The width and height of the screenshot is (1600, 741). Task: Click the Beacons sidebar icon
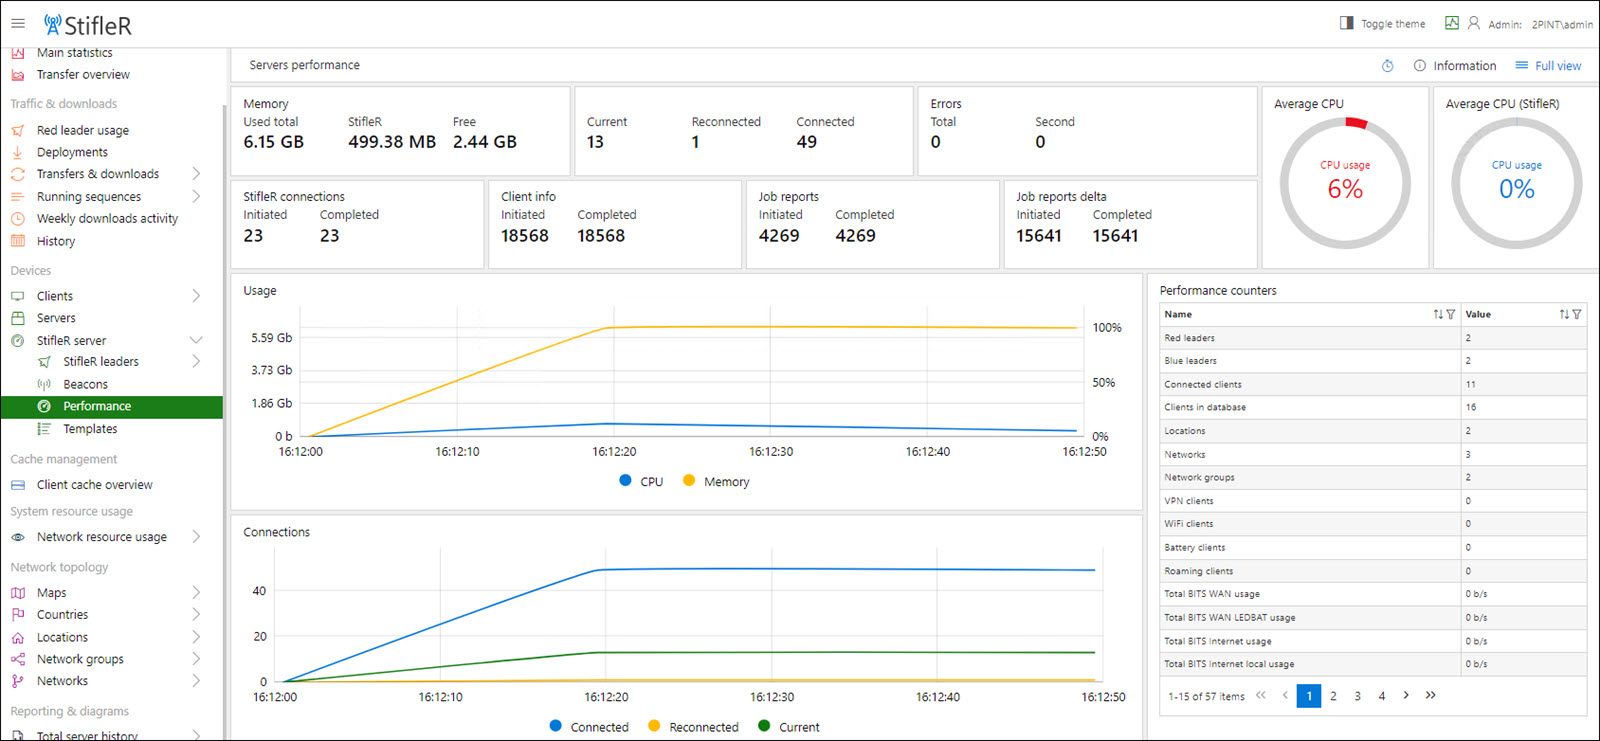(44, 384)
